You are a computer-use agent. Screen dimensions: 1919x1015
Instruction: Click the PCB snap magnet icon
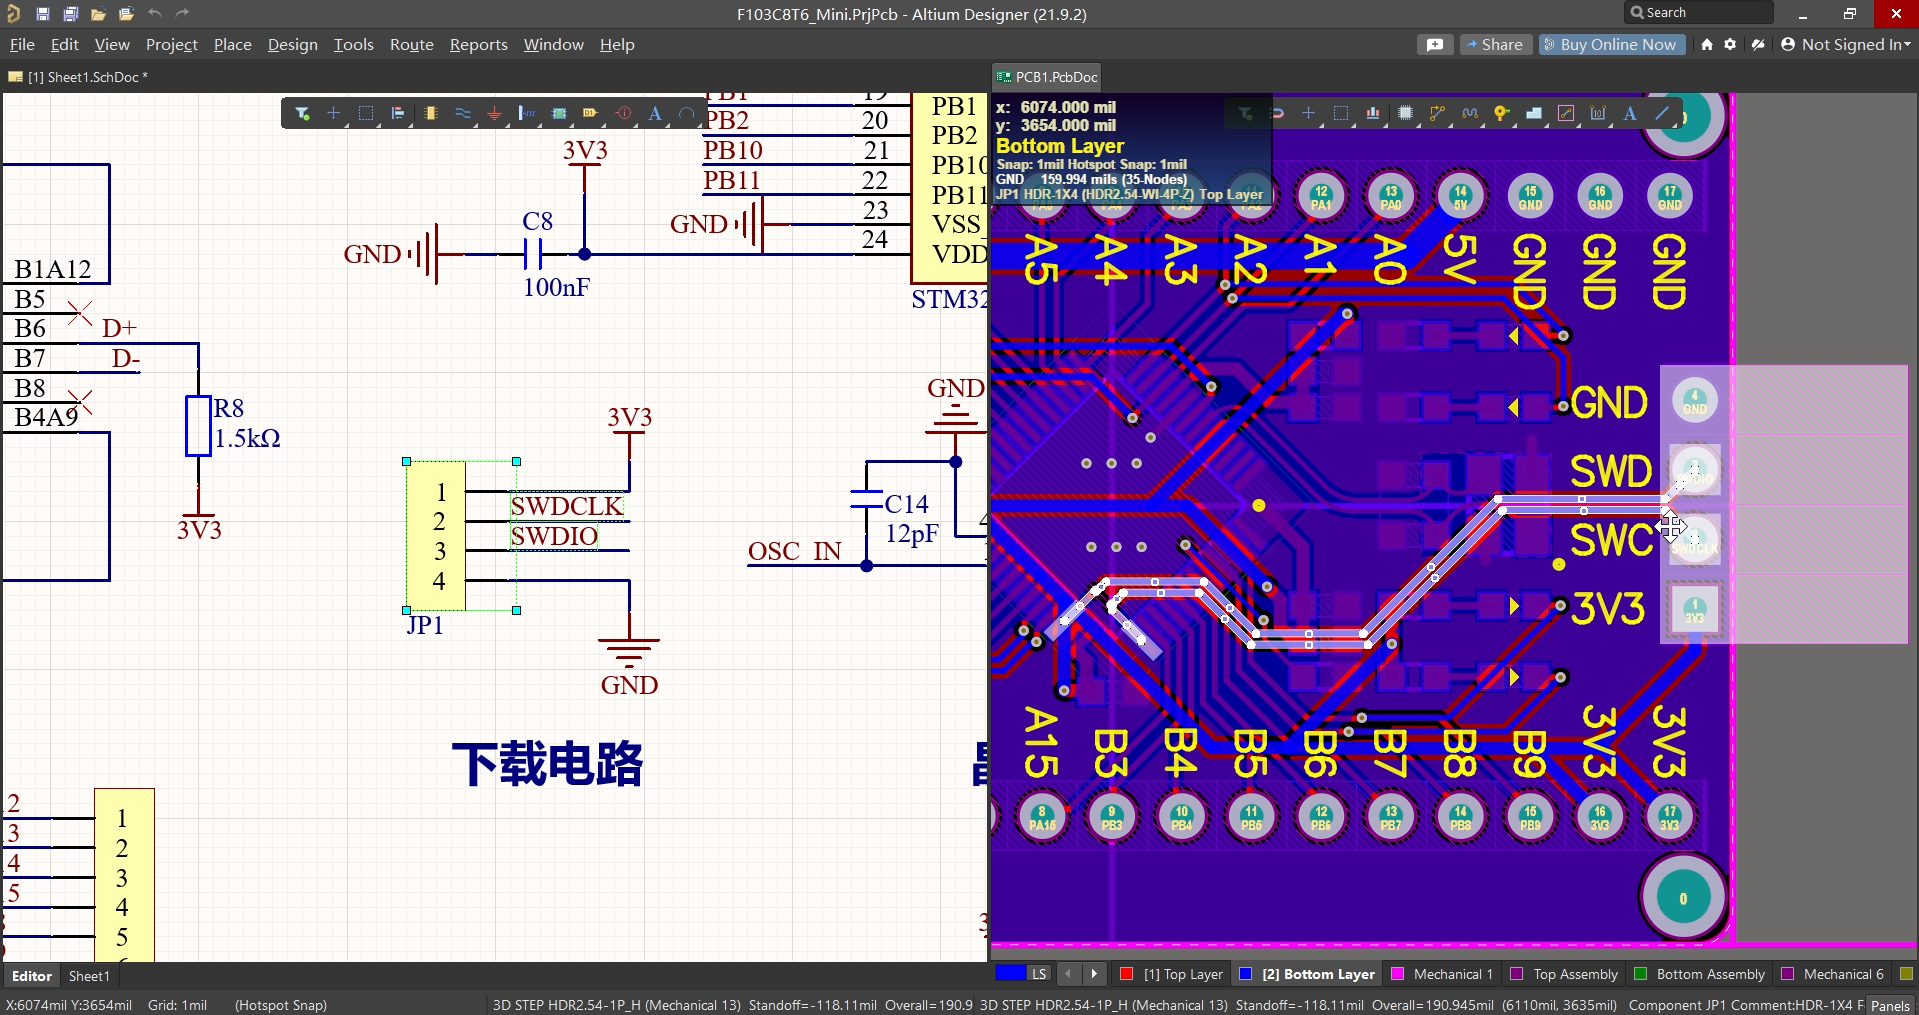point(1276,113)
